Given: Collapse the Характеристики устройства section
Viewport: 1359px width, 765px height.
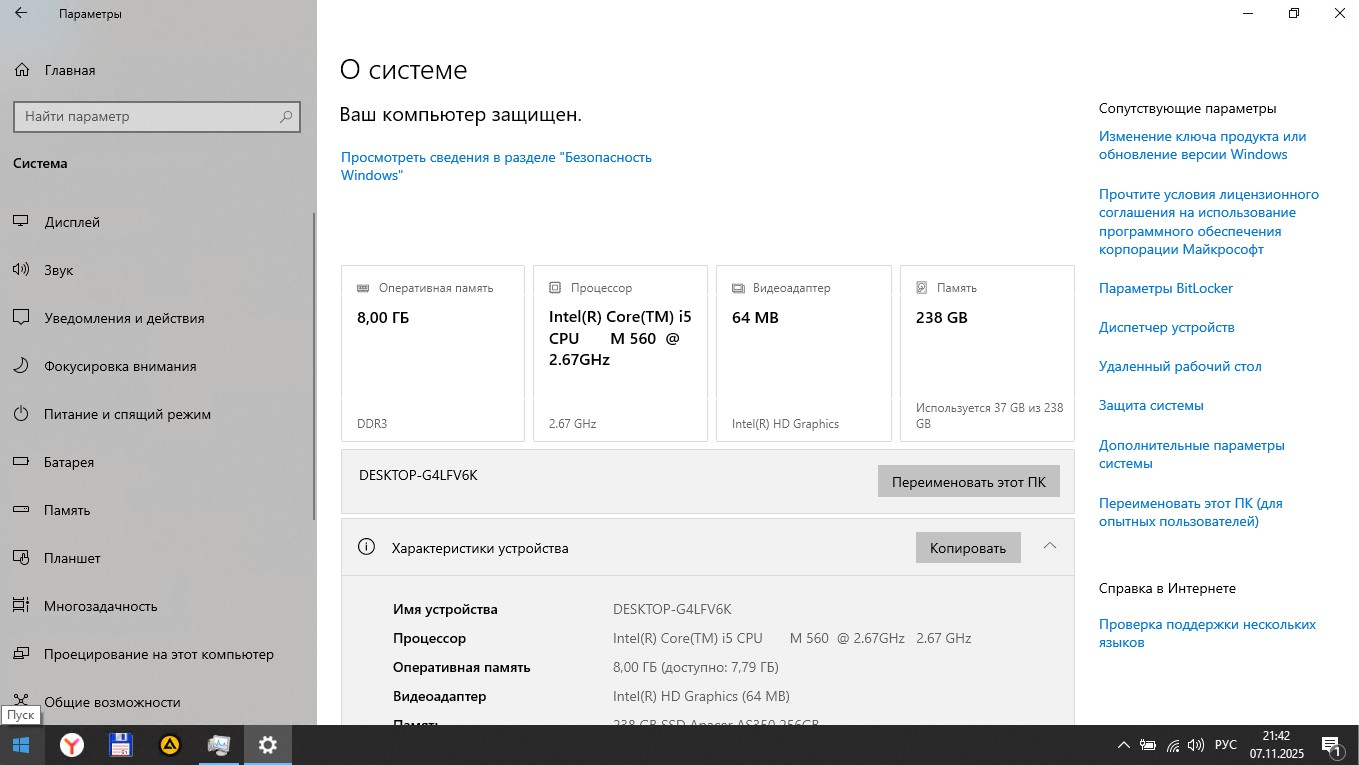Looking at the screenshot, I should [x=1049, y=546].
